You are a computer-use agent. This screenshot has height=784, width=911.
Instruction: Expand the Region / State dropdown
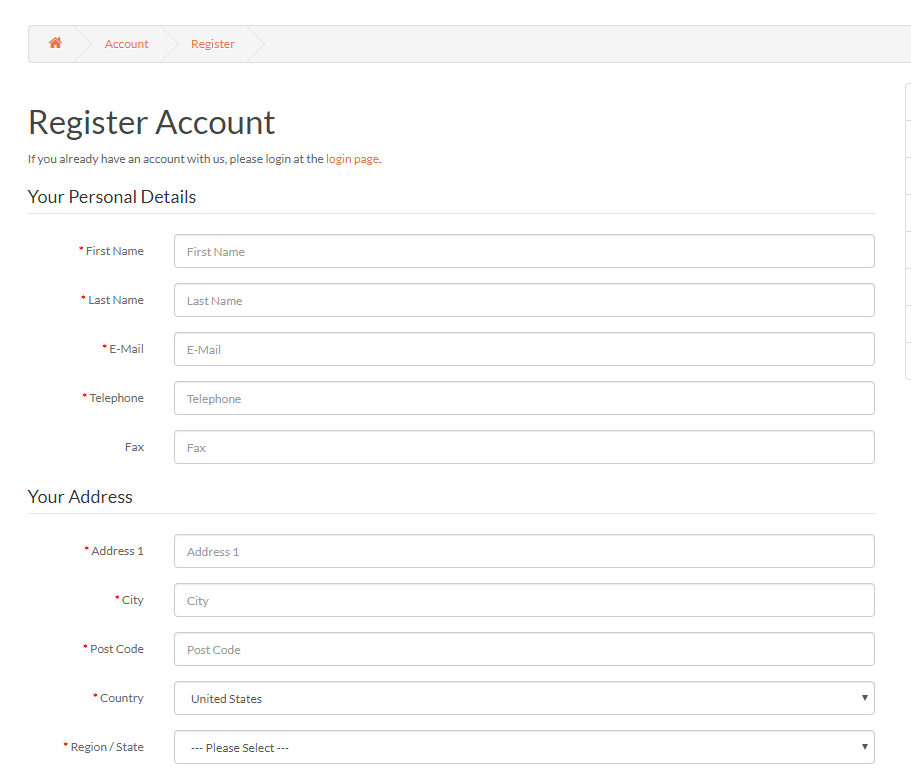524,747
